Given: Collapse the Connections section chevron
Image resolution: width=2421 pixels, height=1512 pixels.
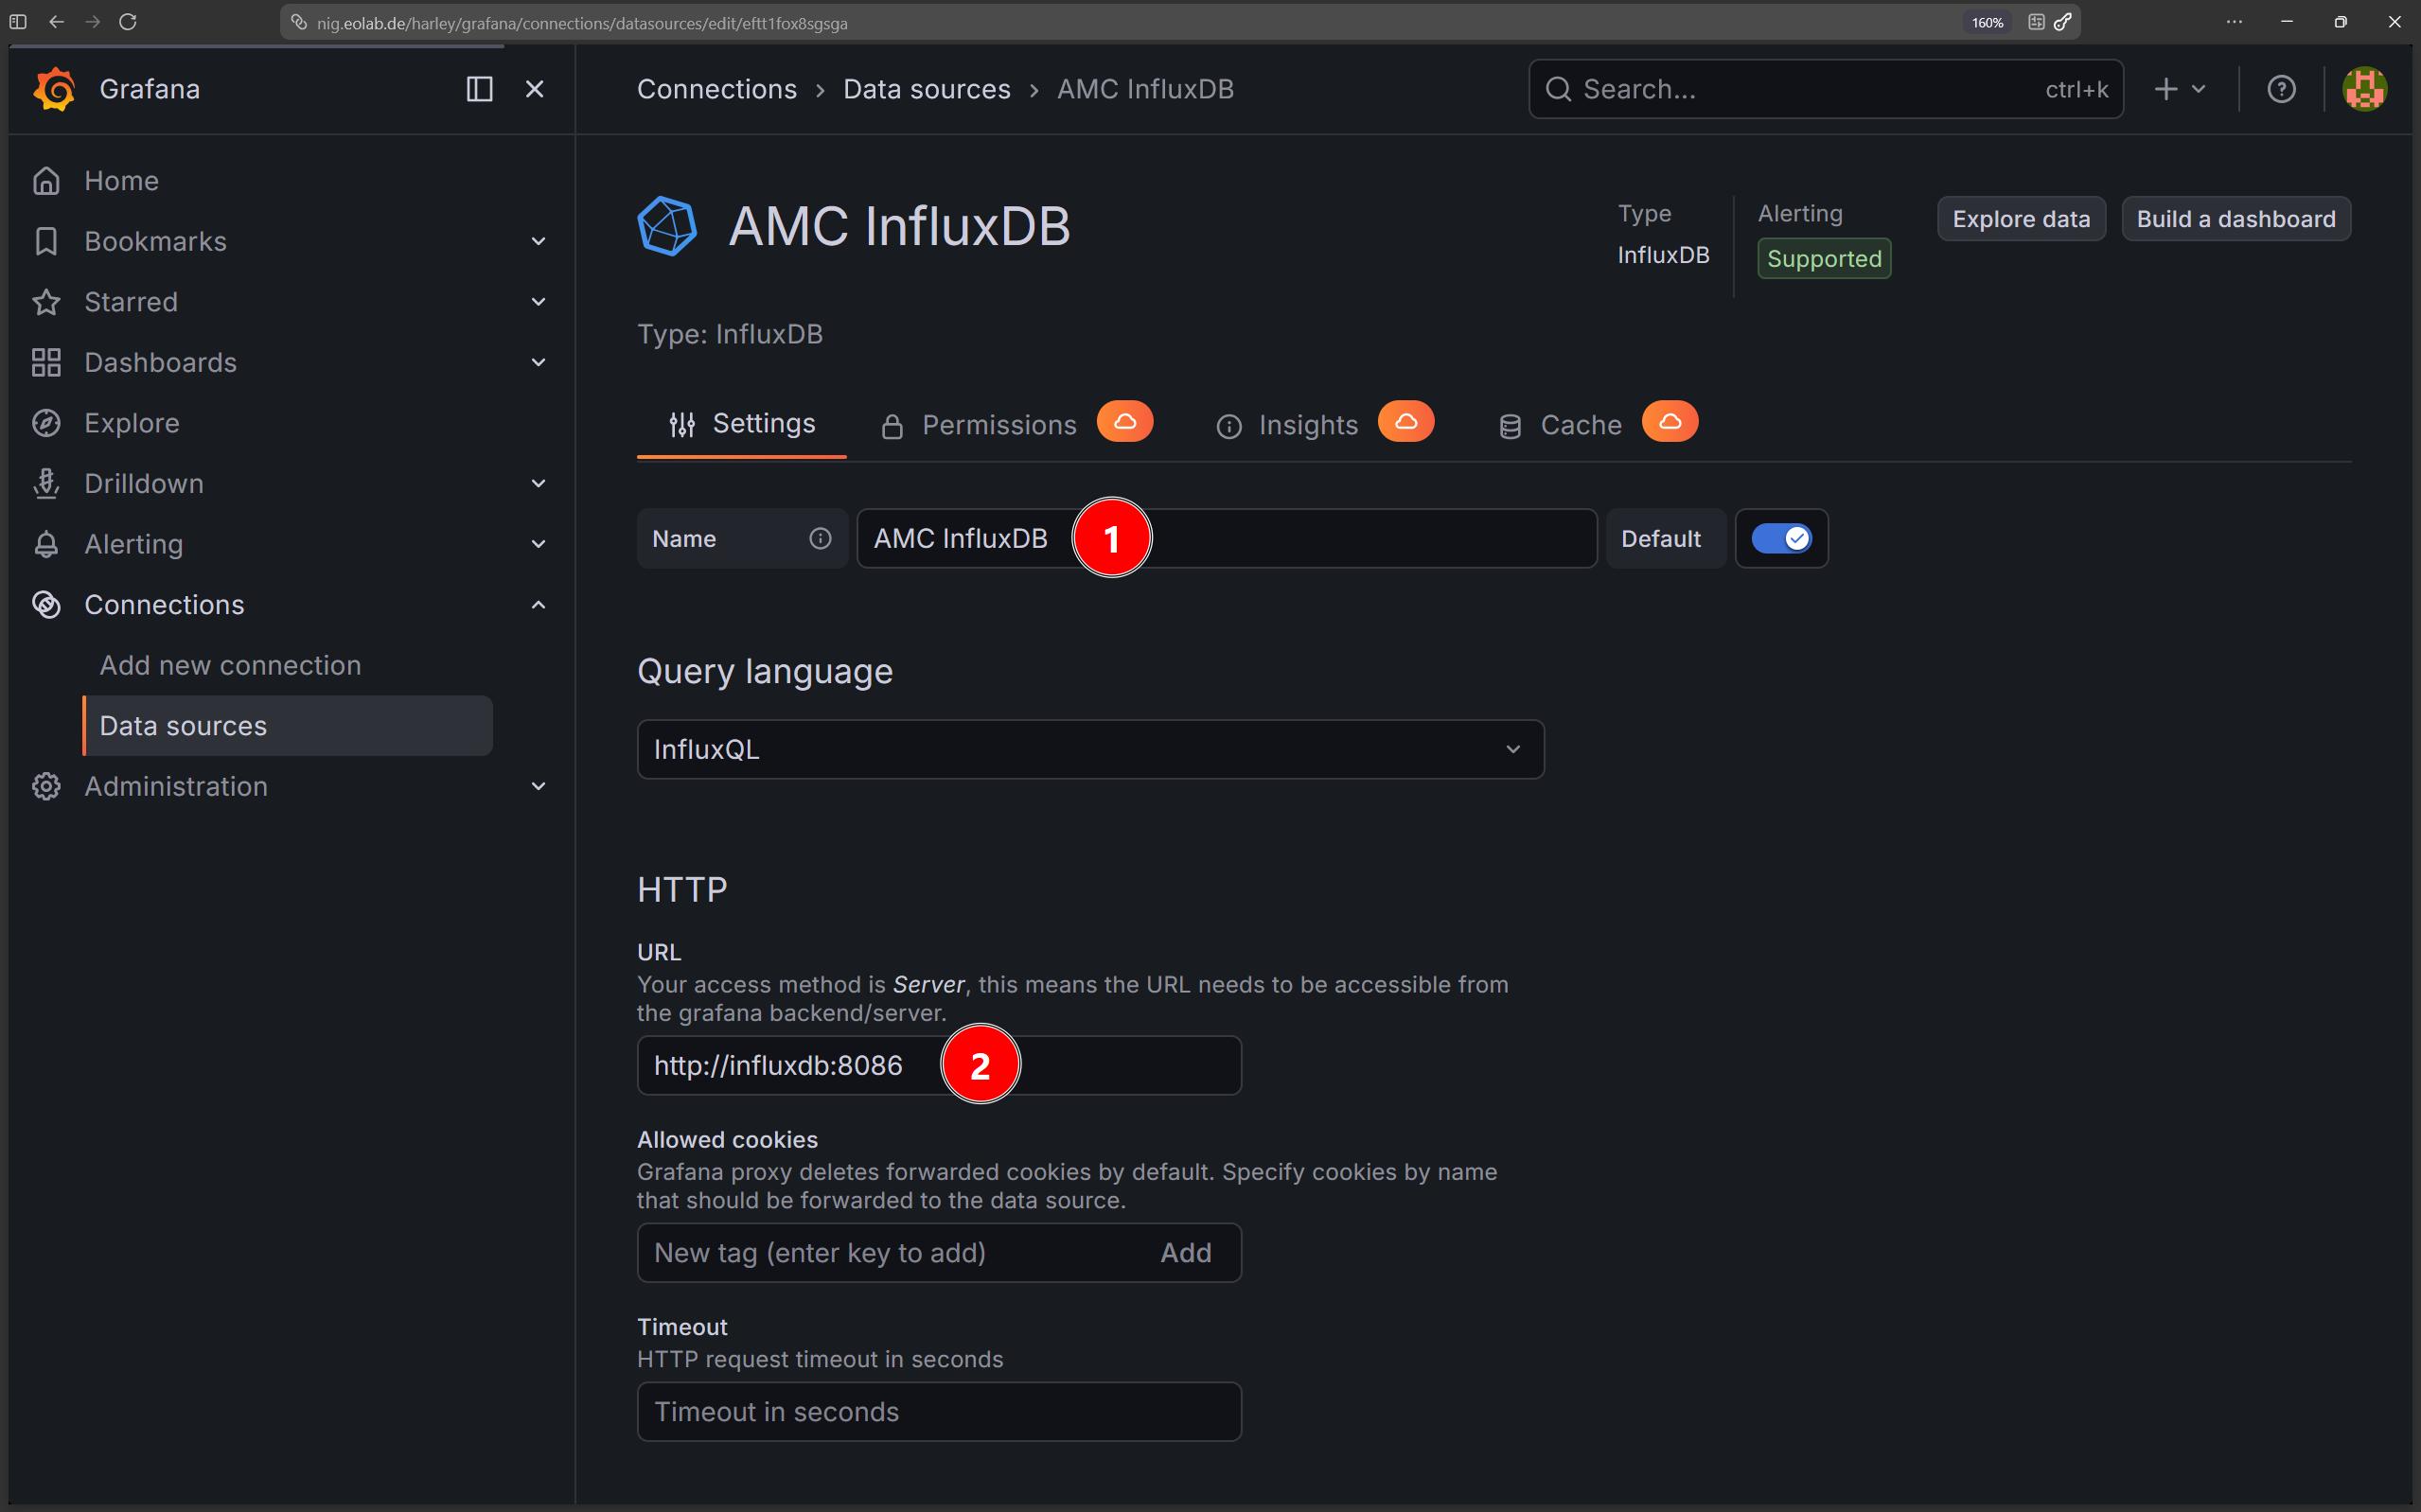Looking at the screenshot, I should [x=538, y=605].
